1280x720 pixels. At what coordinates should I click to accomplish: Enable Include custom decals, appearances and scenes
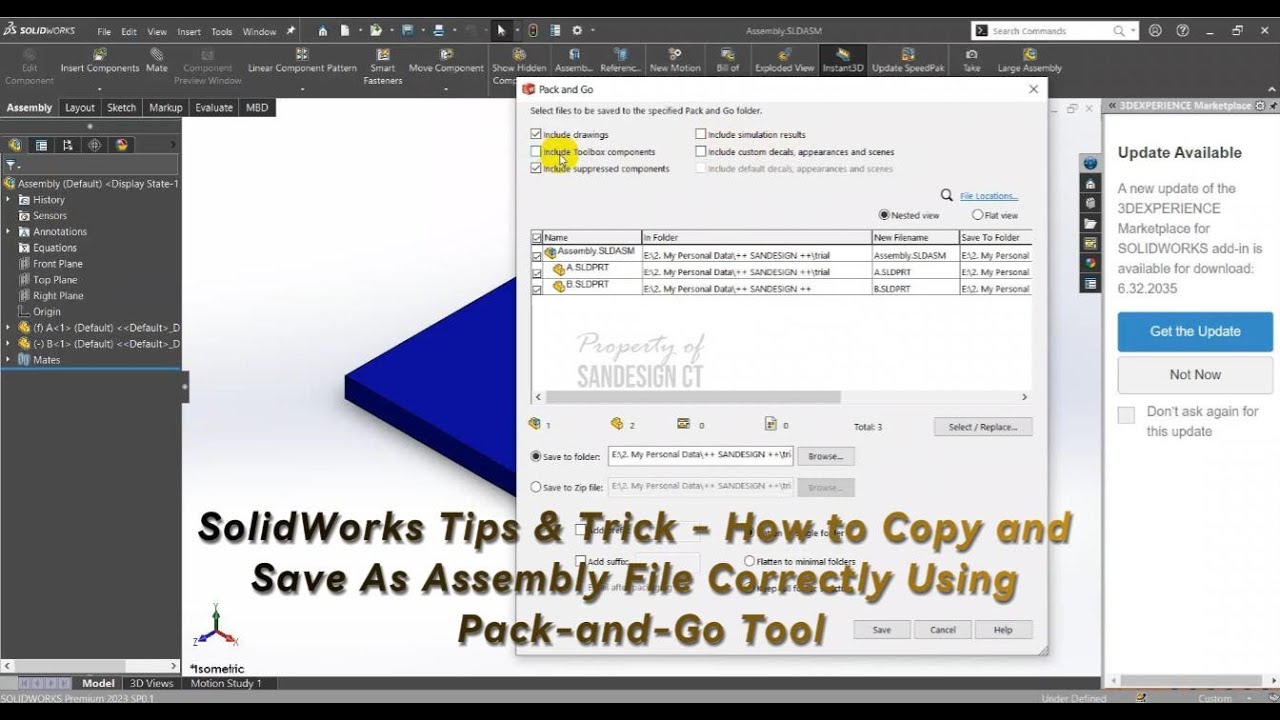701,152
